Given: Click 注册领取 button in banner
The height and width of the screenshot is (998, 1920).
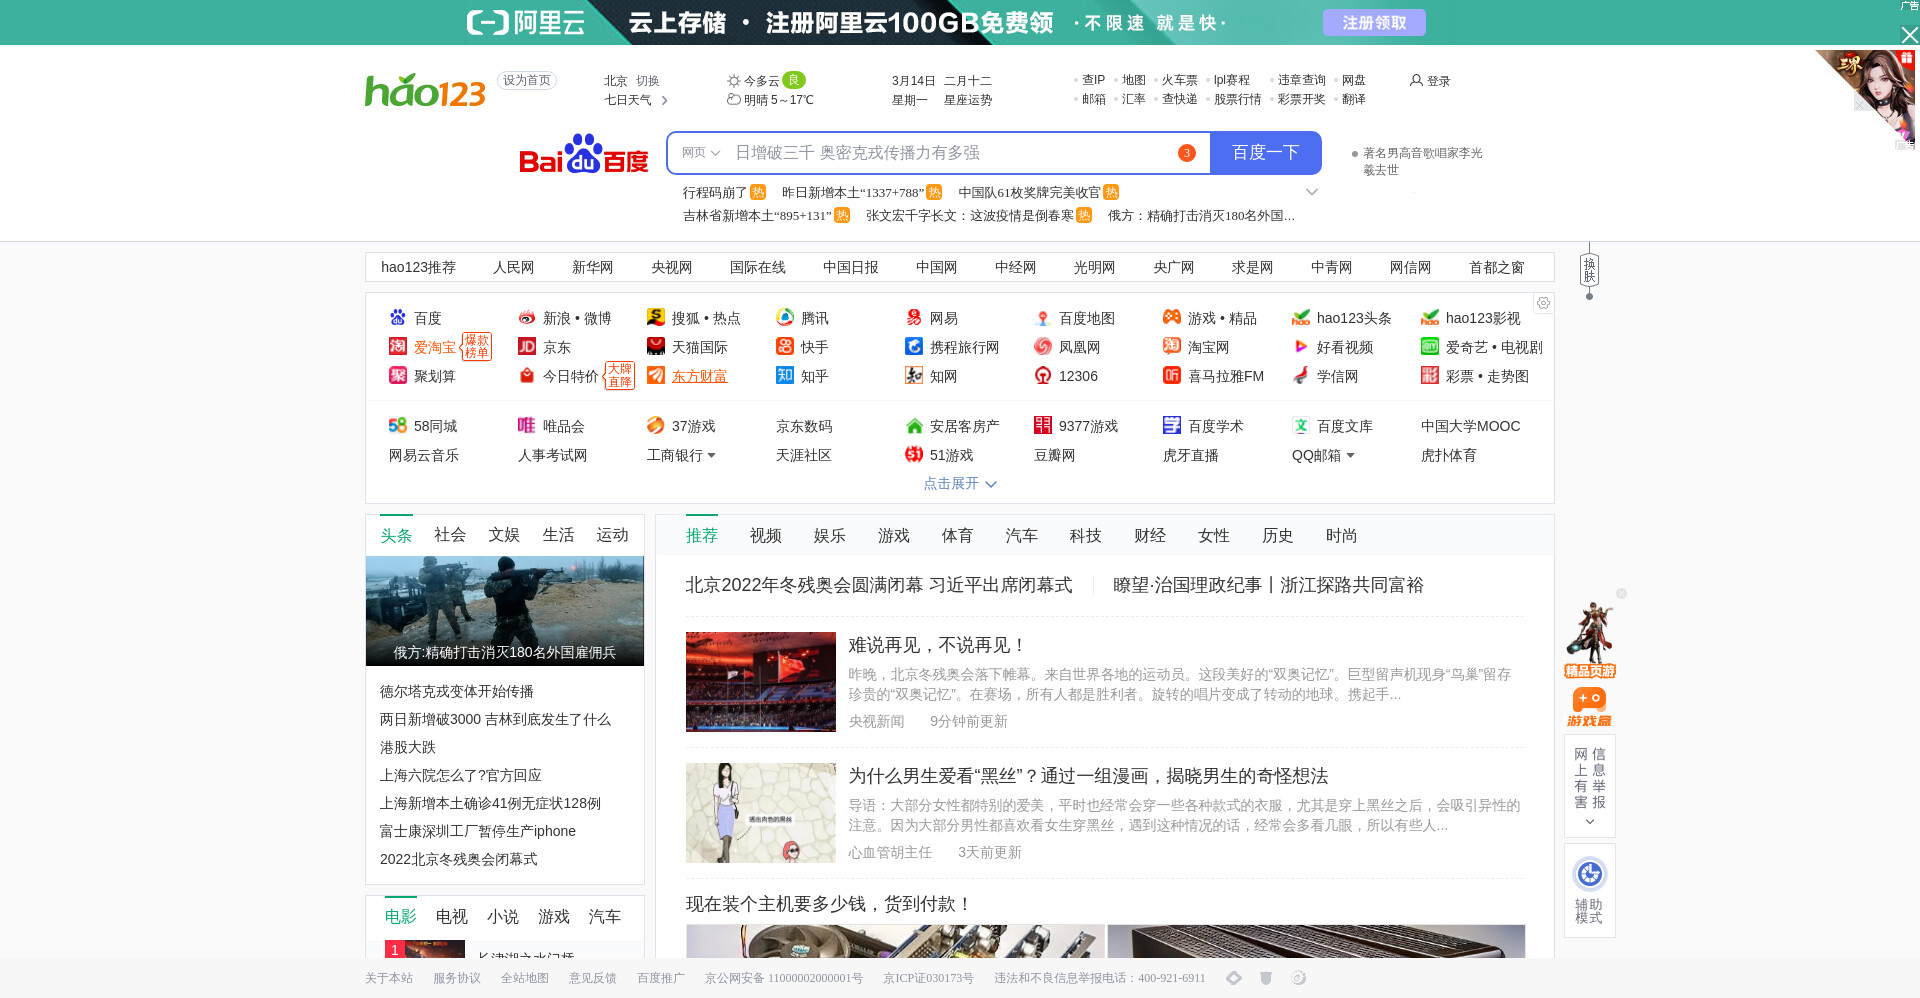Looking at the screenshot, I should point(1374,22).
